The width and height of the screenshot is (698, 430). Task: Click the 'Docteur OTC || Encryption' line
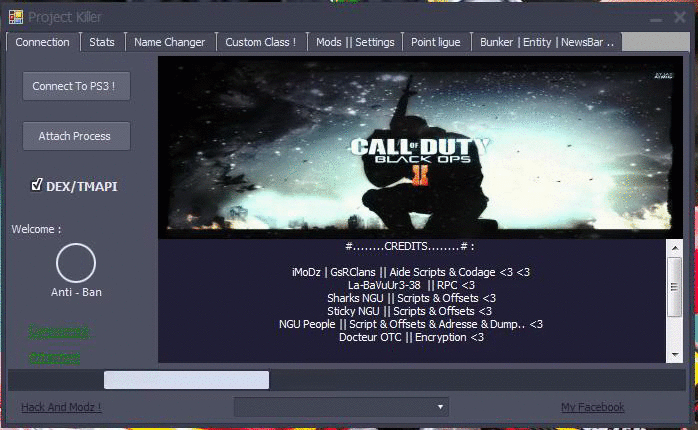coord(411,337)
